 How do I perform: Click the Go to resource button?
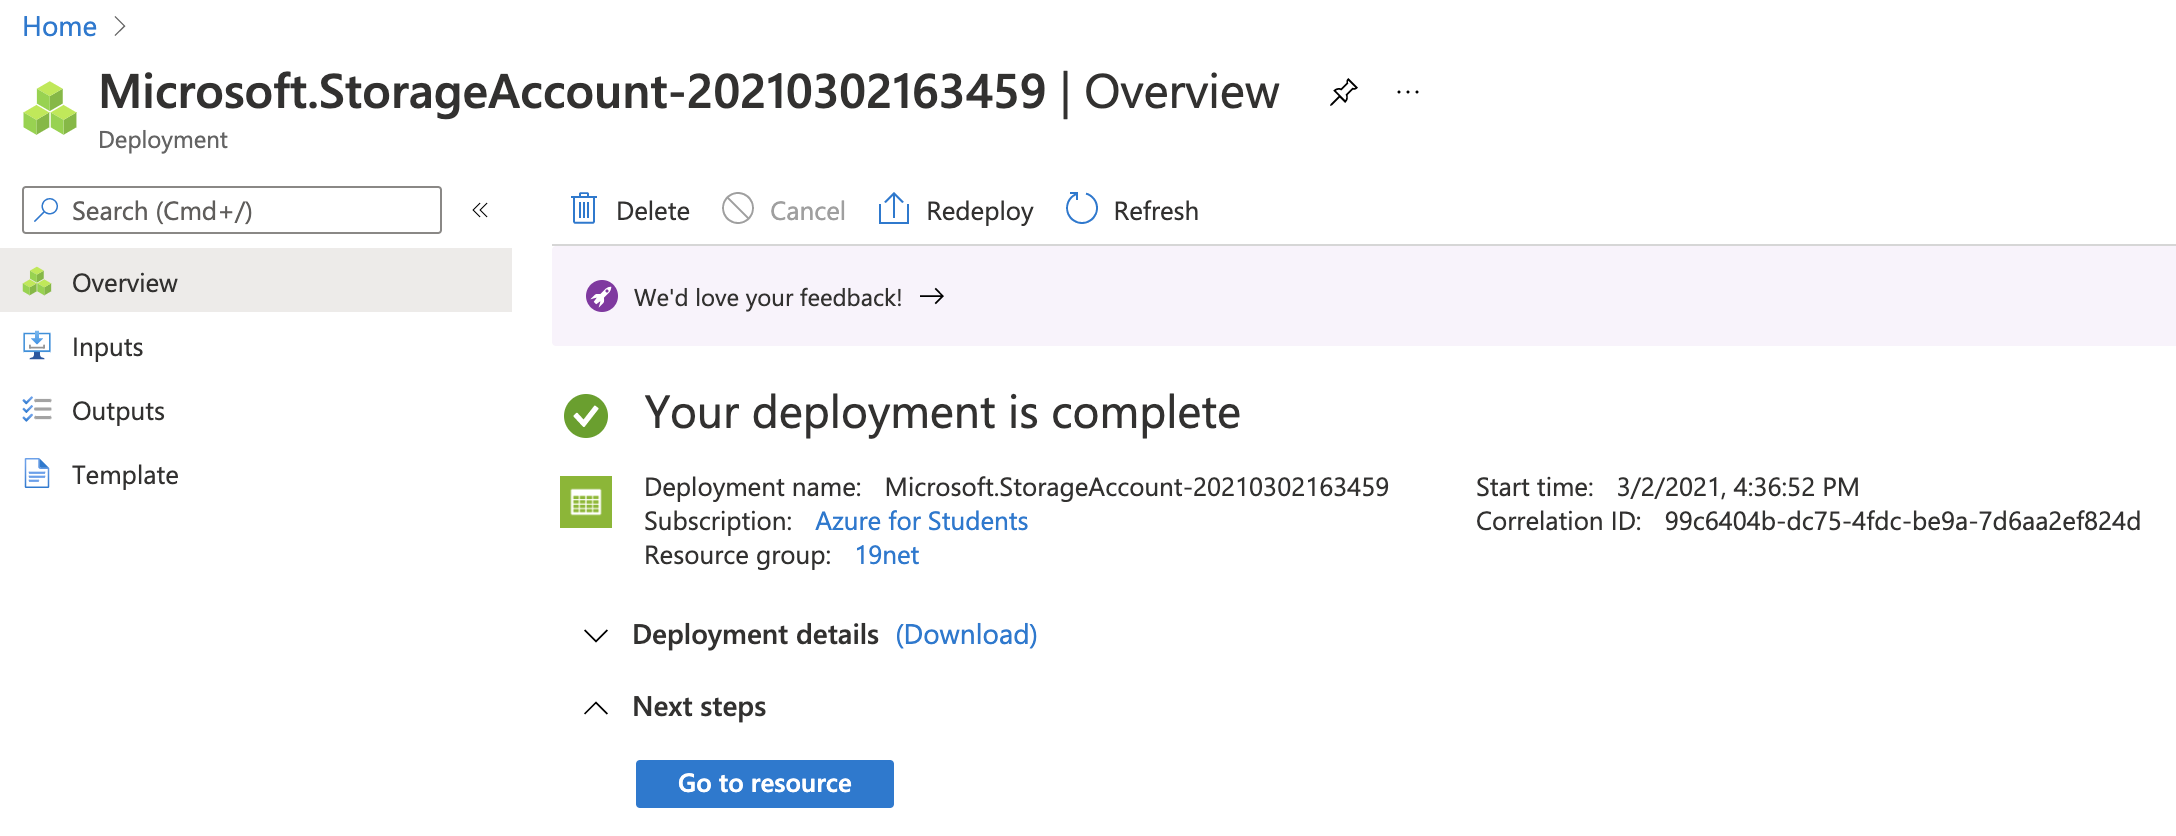[765, 783]
